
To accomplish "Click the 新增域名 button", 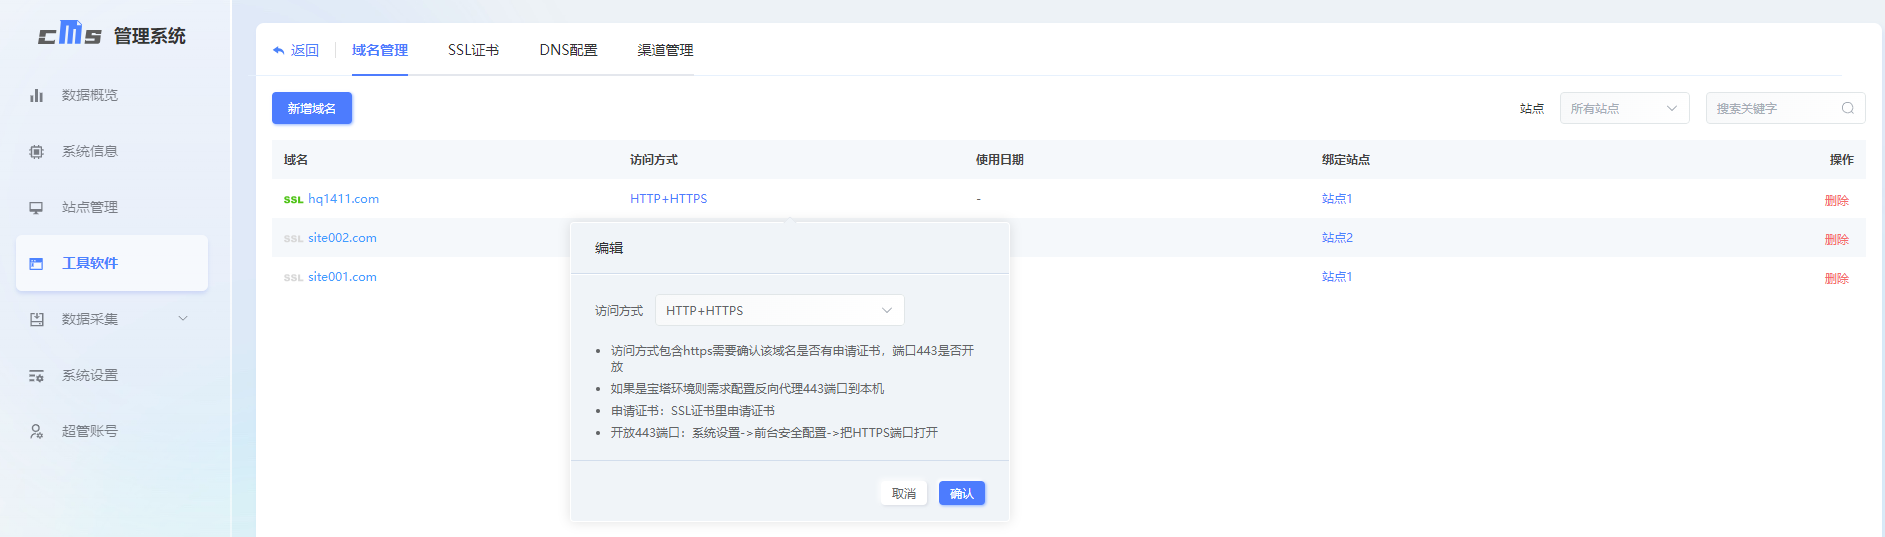I will [312, 108].
